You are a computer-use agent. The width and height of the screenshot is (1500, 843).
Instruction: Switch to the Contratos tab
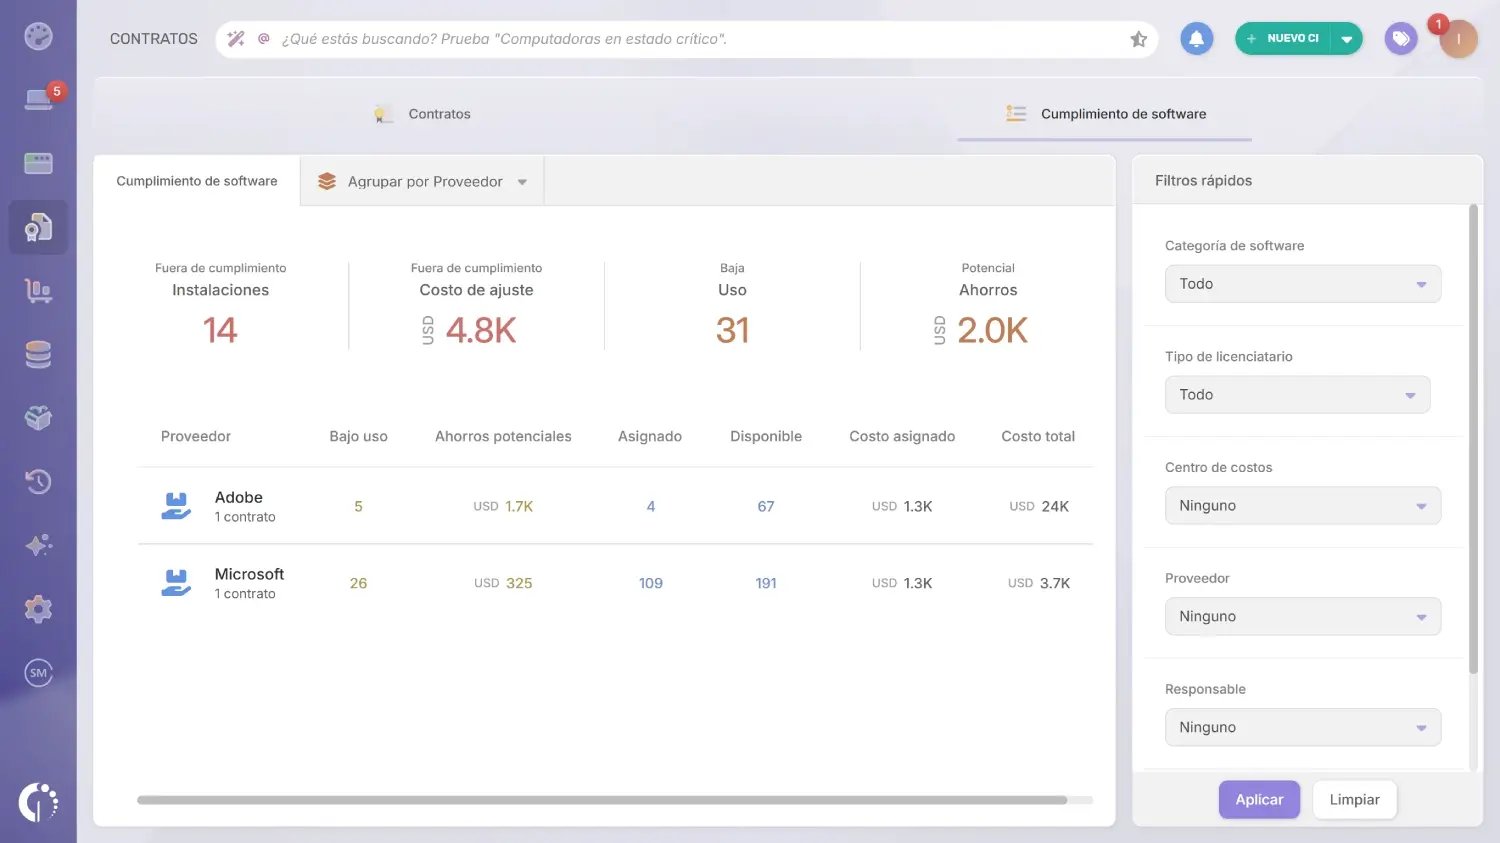point(422,114)
